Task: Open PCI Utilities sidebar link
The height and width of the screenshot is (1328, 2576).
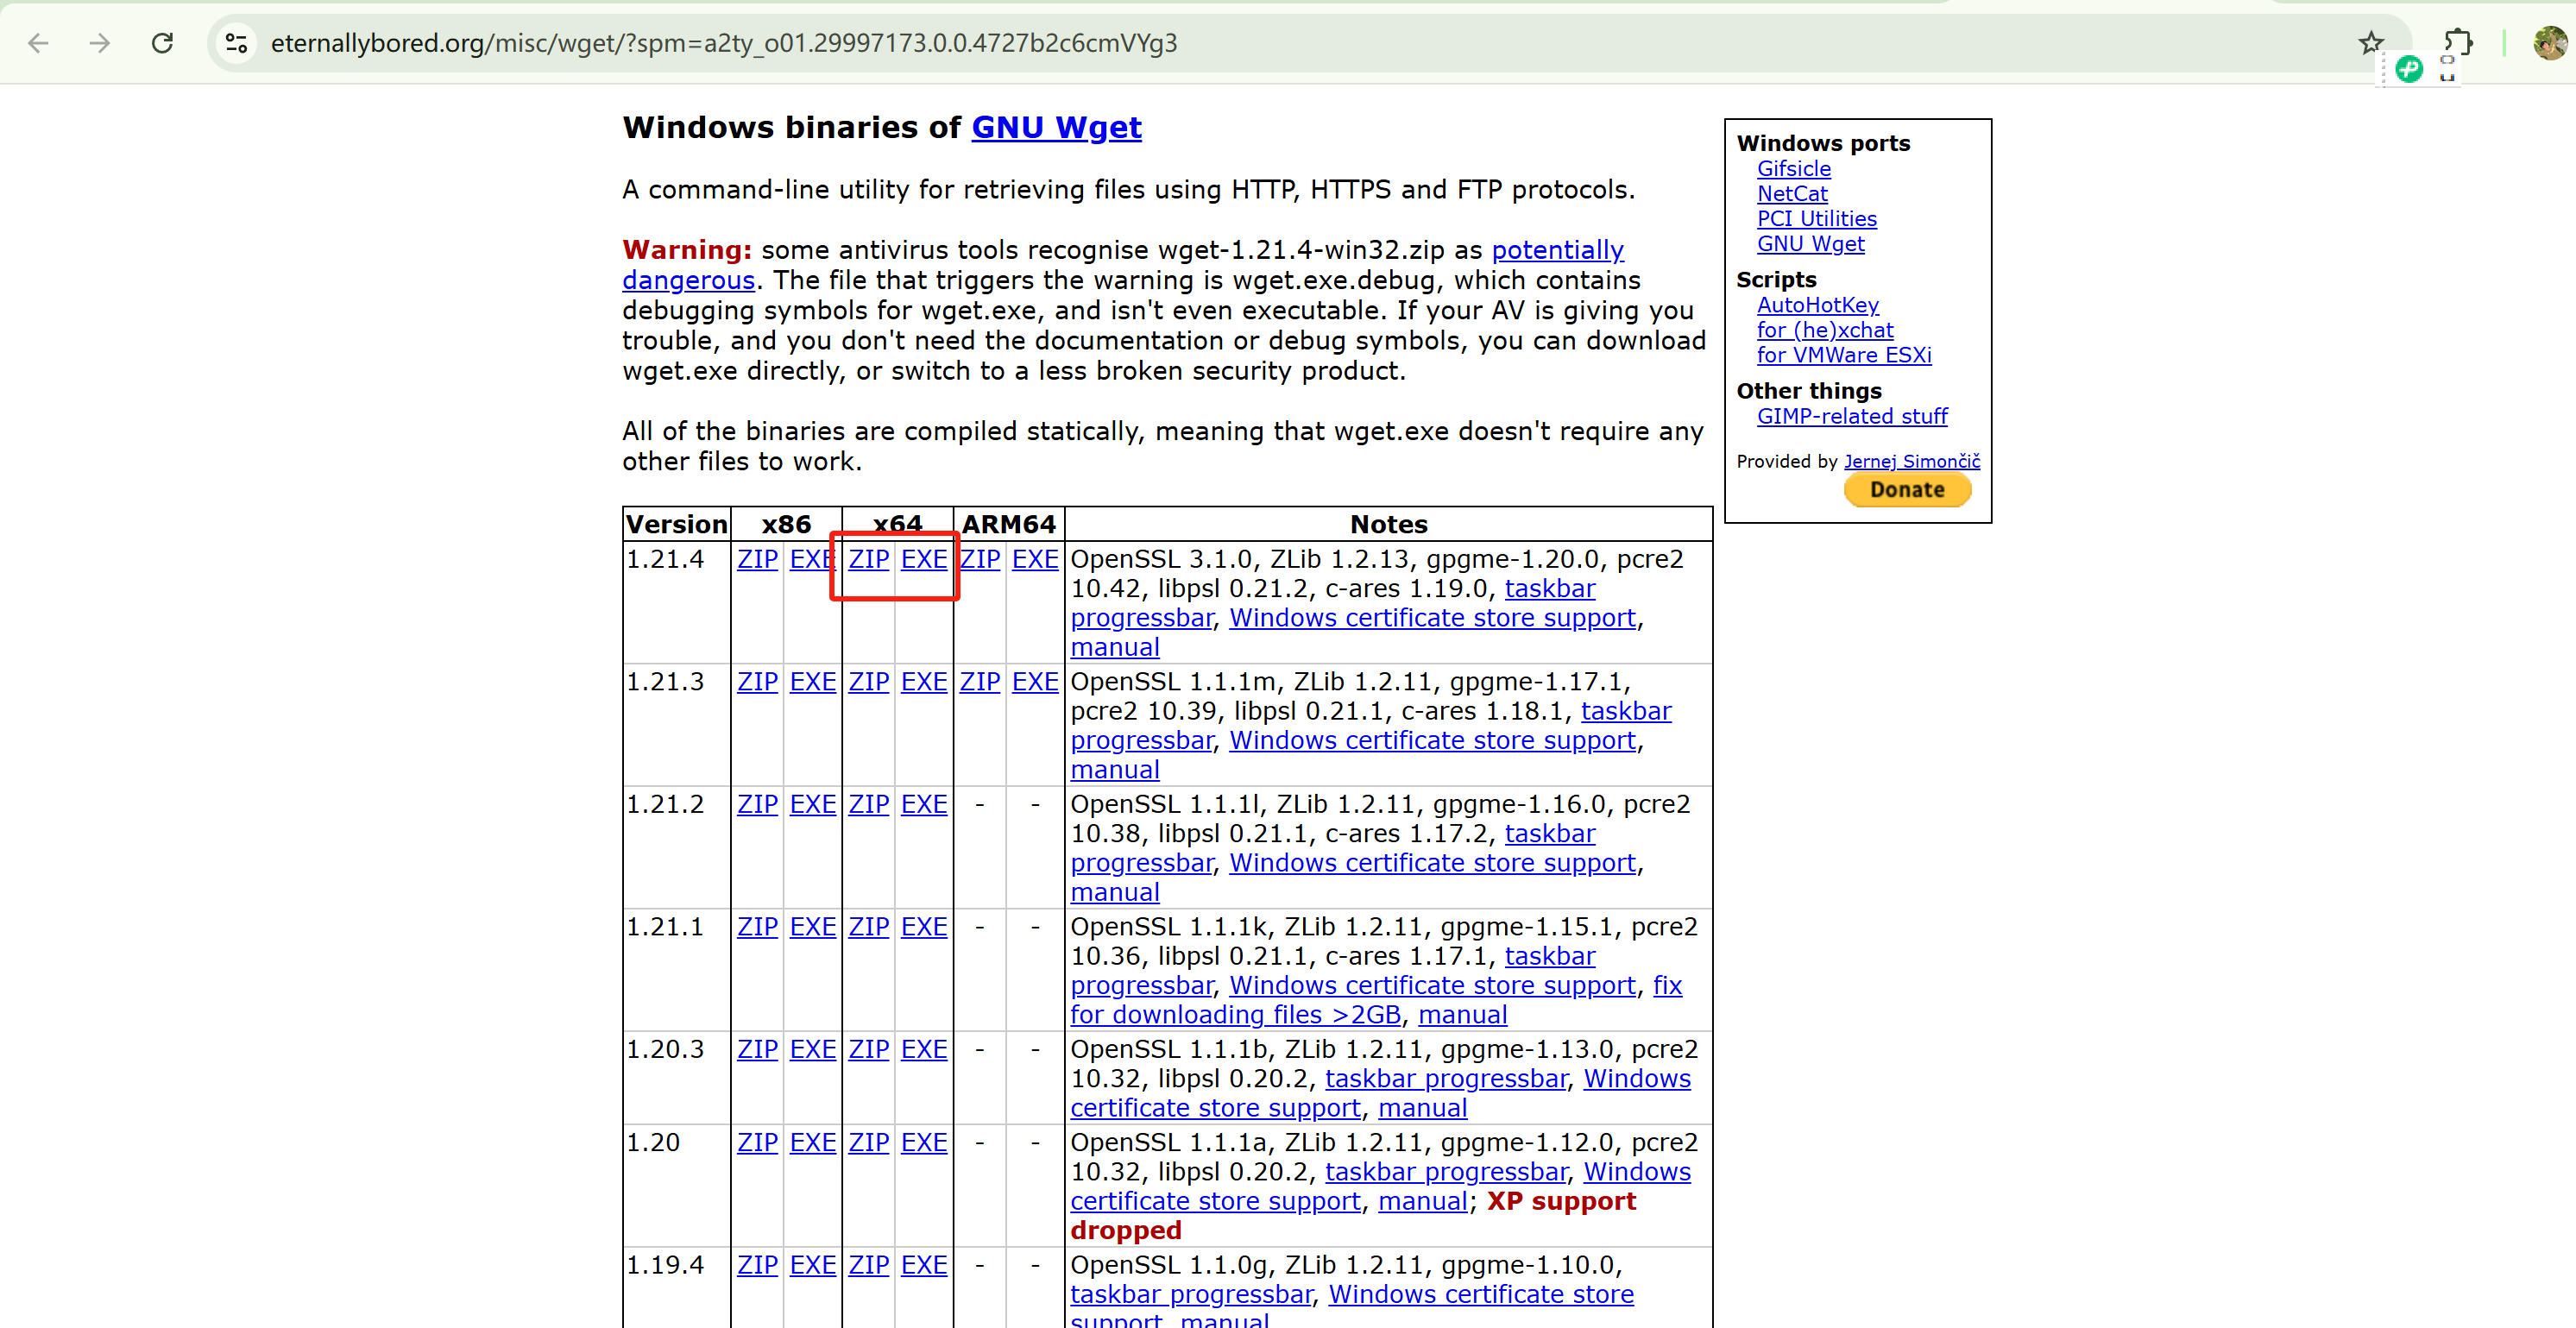Action: click(x=1816, y=219)
